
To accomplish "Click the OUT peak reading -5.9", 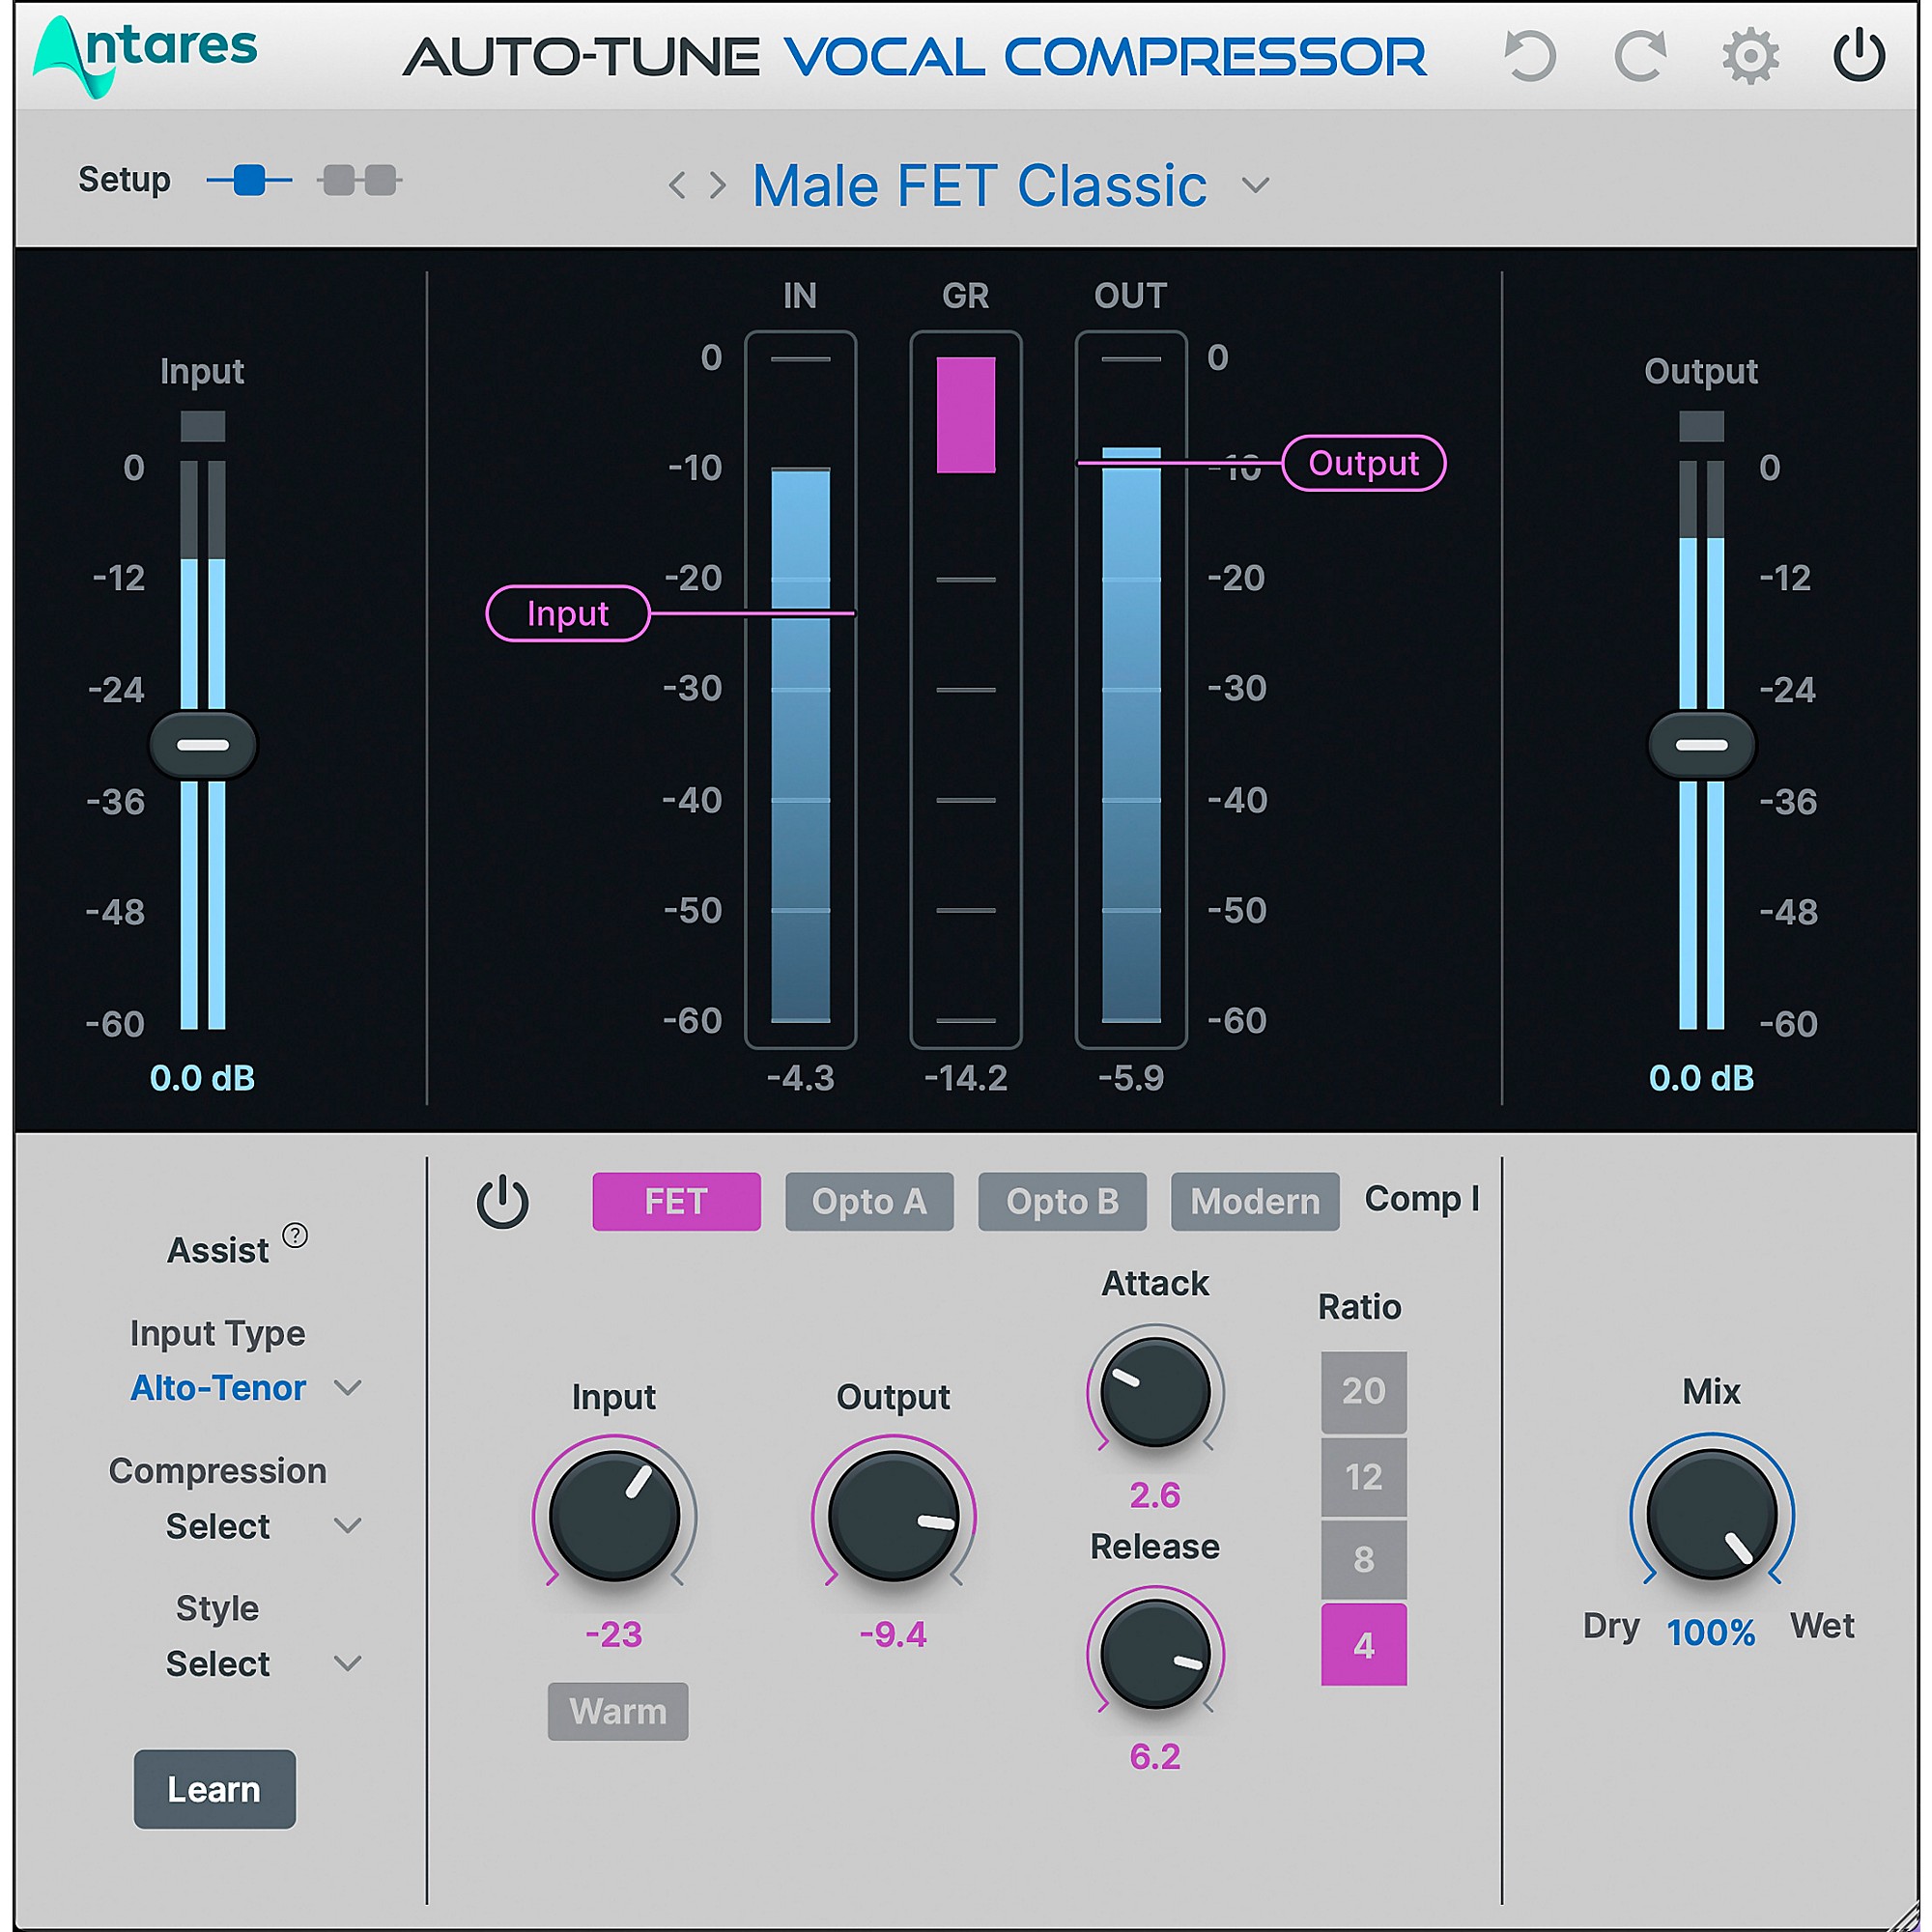I will (1131, 1078).
